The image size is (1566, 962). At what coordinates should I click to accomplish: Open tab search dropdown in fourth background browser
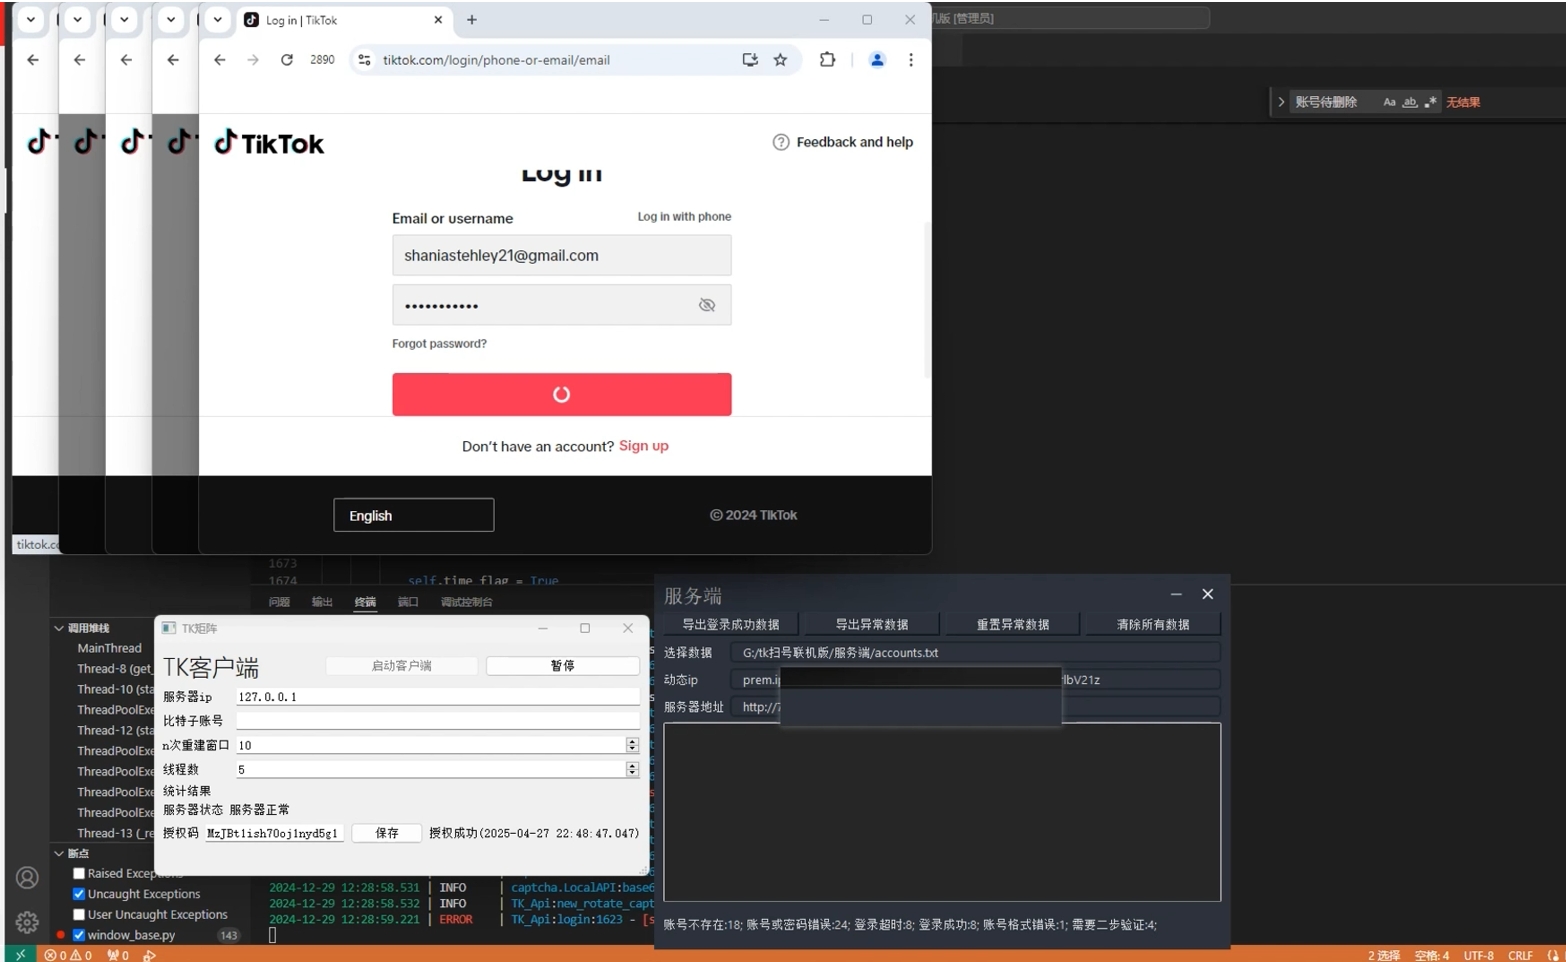[x=171, y=20]
